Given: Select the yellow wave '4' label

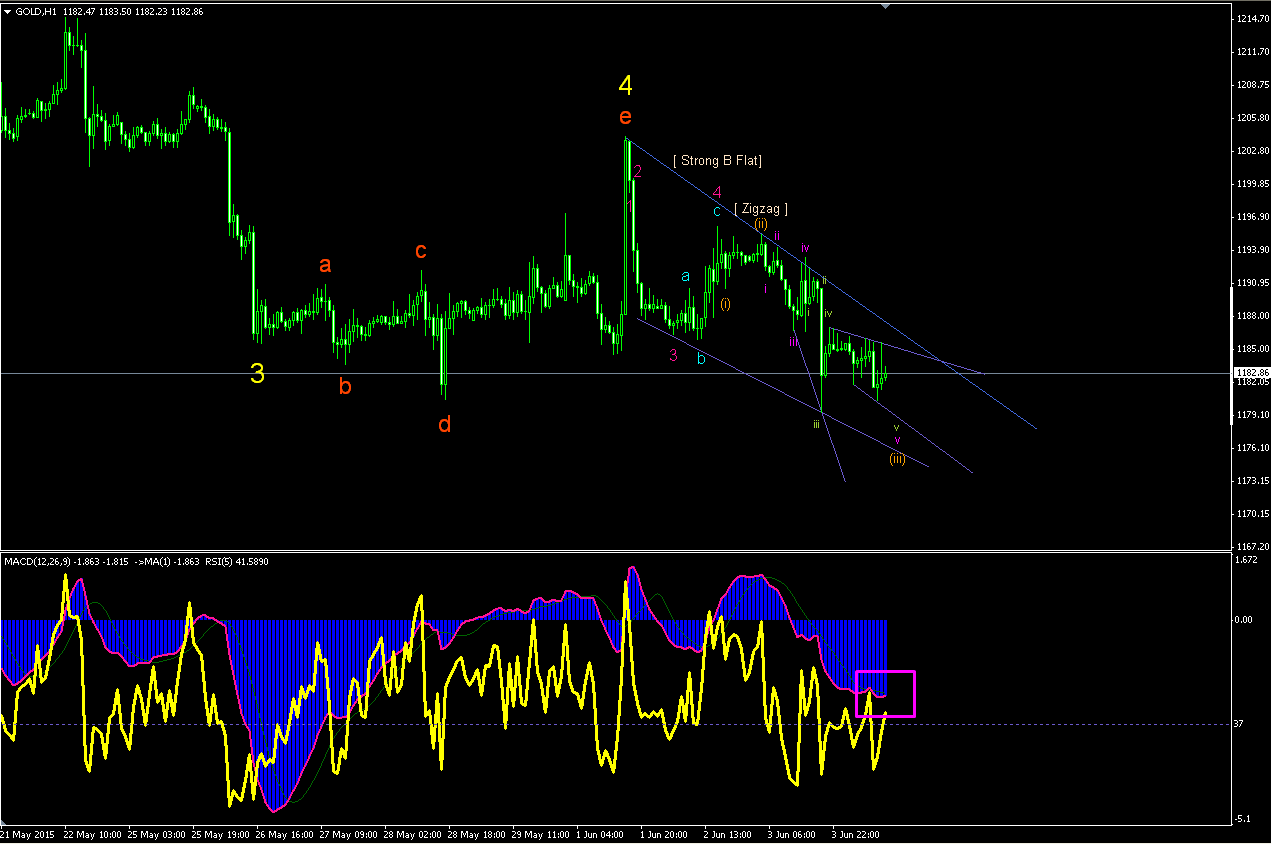Looking at the screenshot, I should [625, 85].
